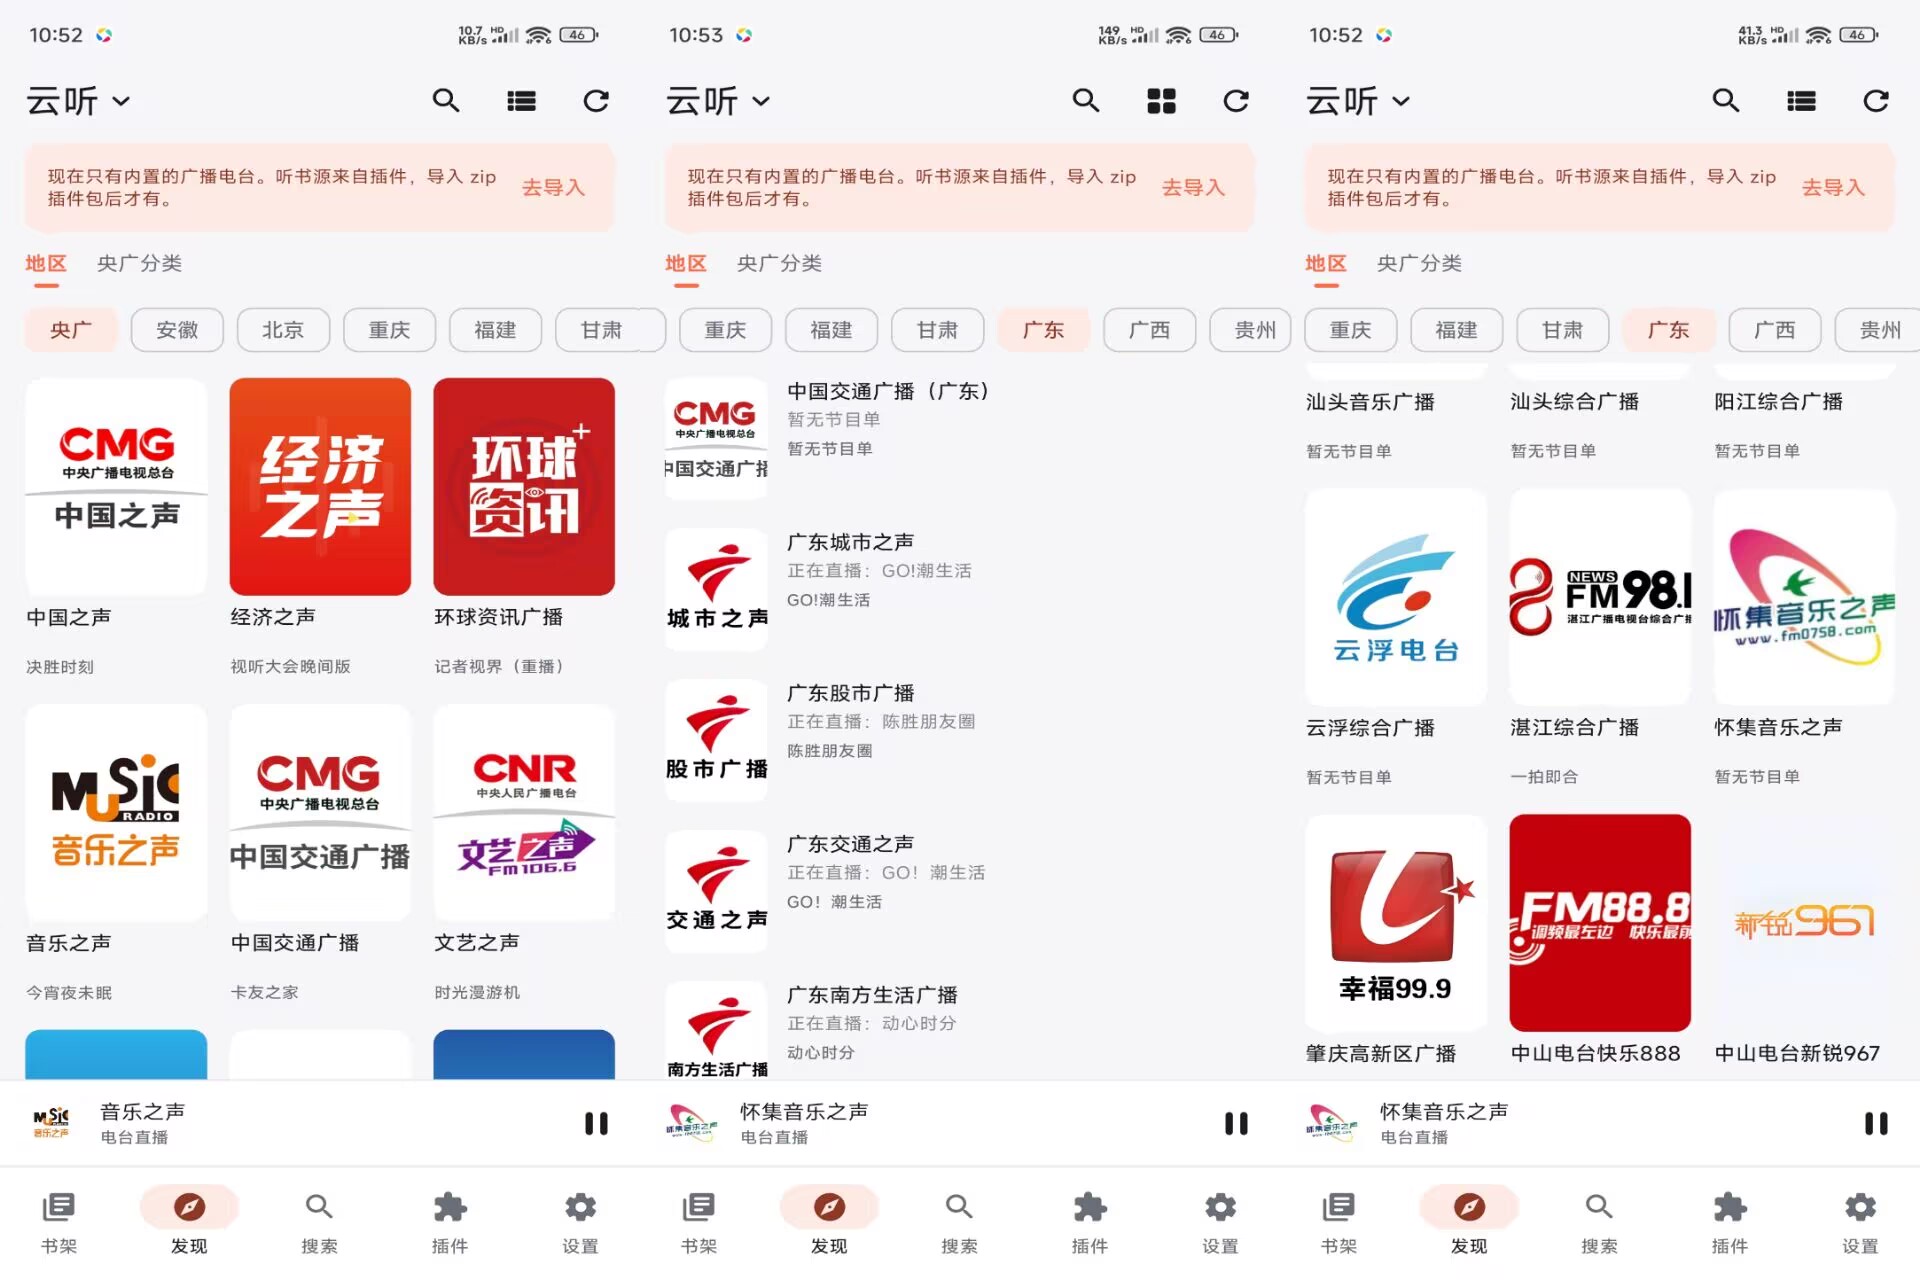The image size is (1920, 1280).
Task: Switch to 央广分类 tab in left screen
Action: tap(139, 263)
